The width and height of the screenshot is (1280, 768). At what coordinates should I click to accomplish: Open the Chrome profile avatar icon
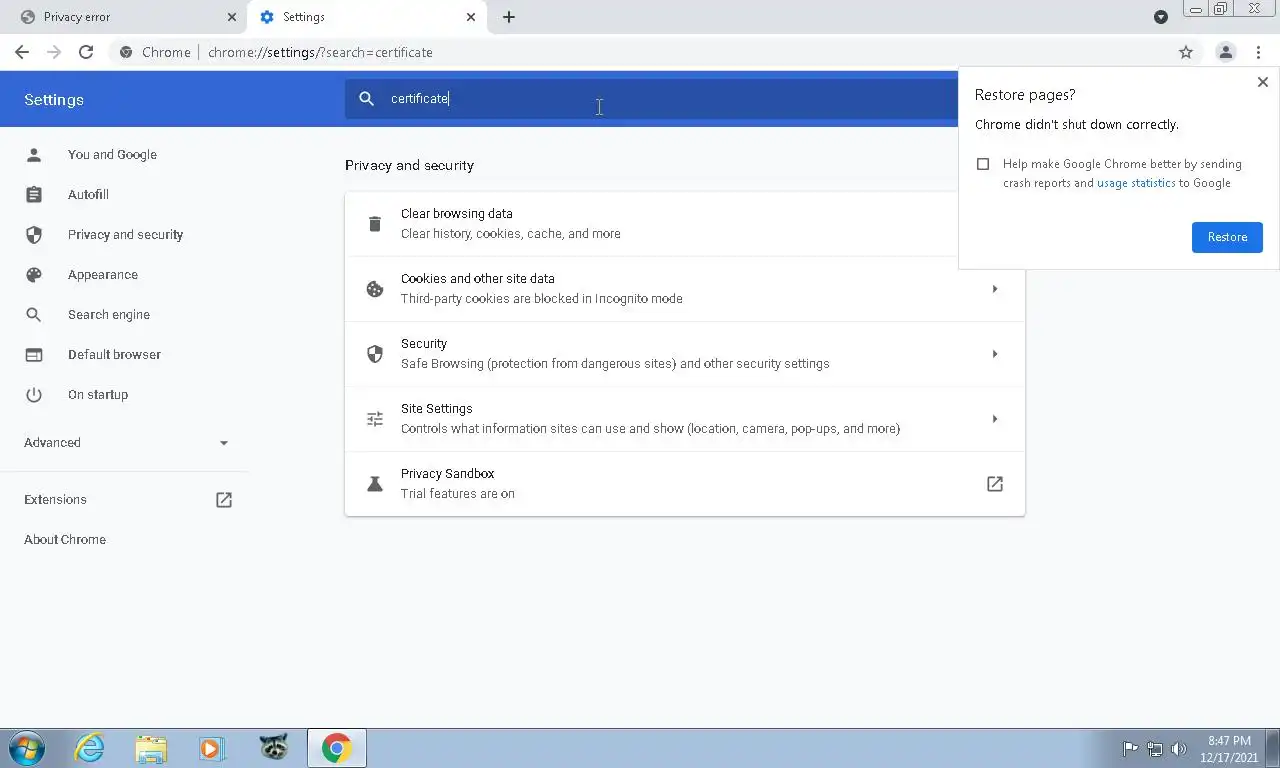click(1225, 52)
